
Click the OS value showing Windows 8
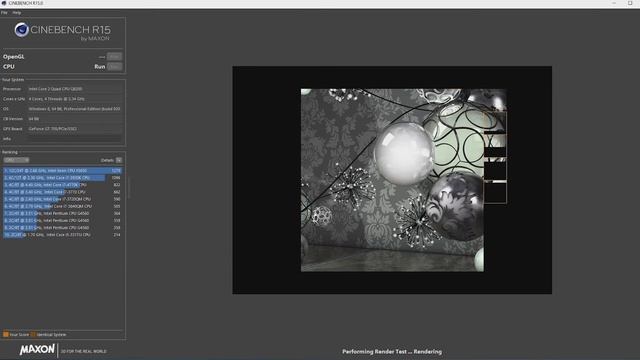74,109
